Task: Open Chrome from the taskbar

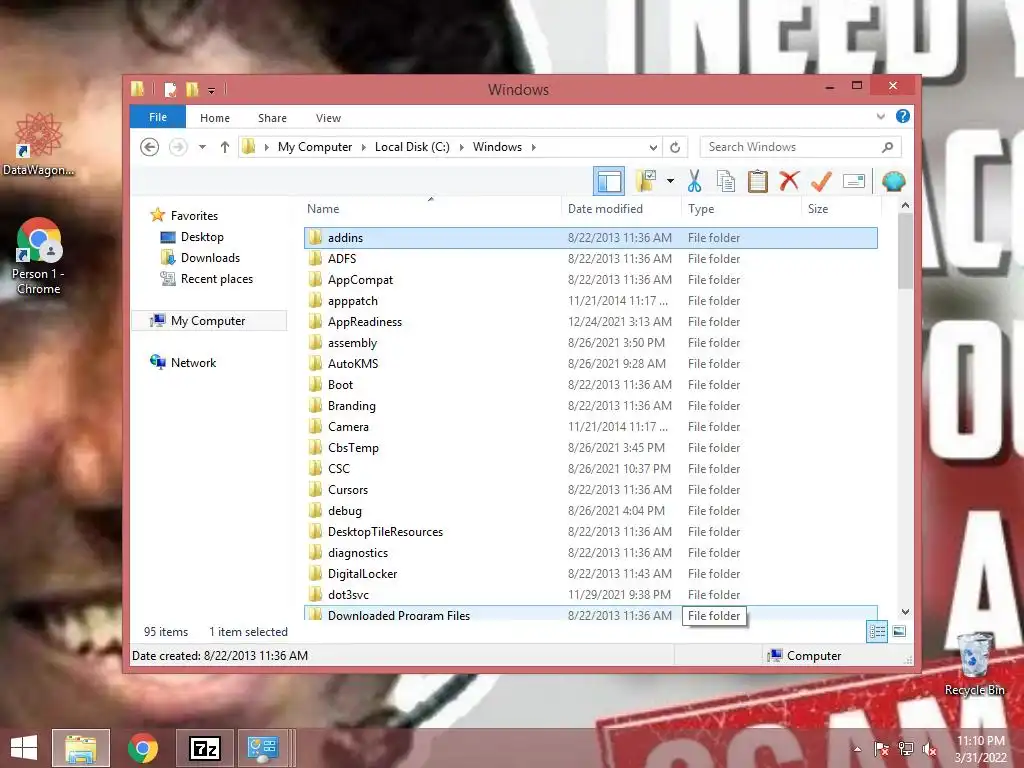Action: [x=143, y=748]
